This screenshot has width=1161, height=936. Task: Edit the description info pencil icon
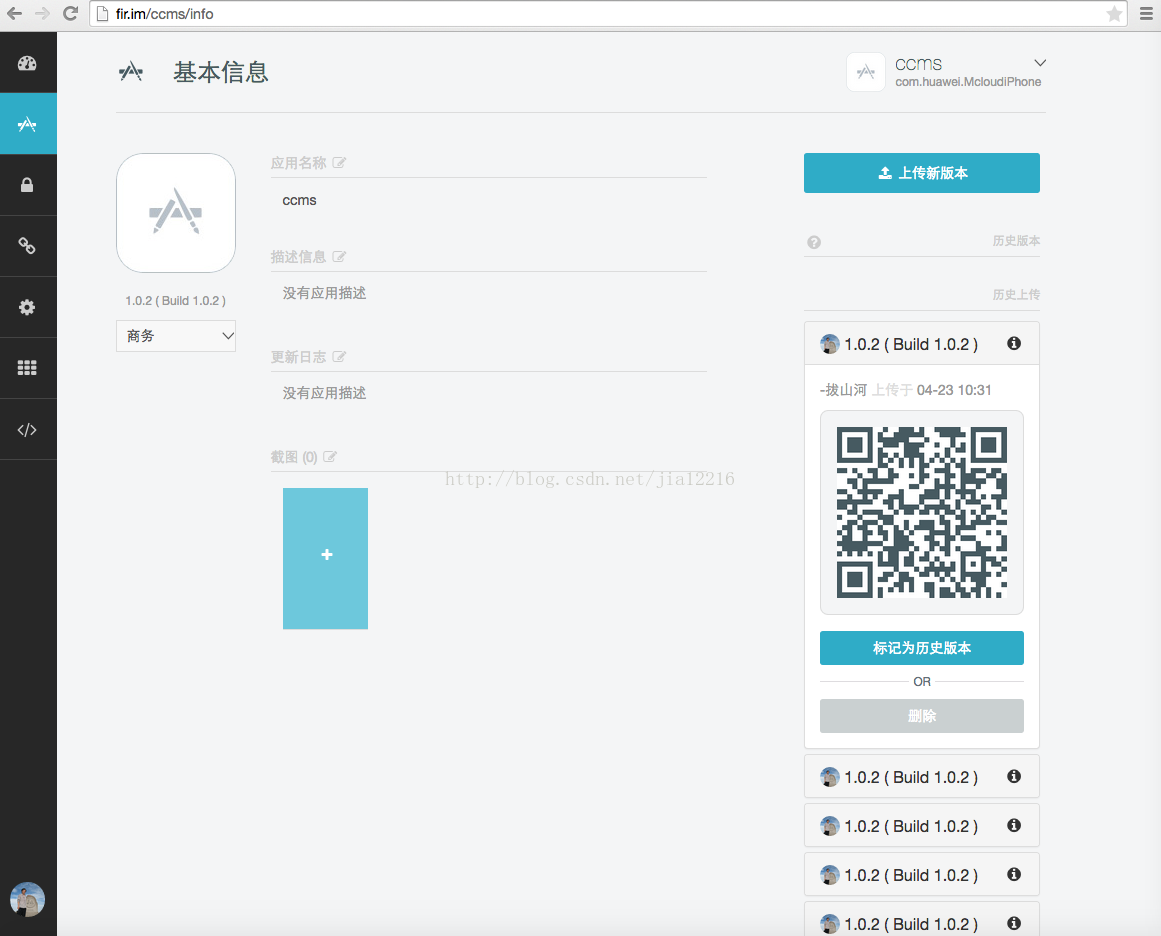click(x=339, y=257)
